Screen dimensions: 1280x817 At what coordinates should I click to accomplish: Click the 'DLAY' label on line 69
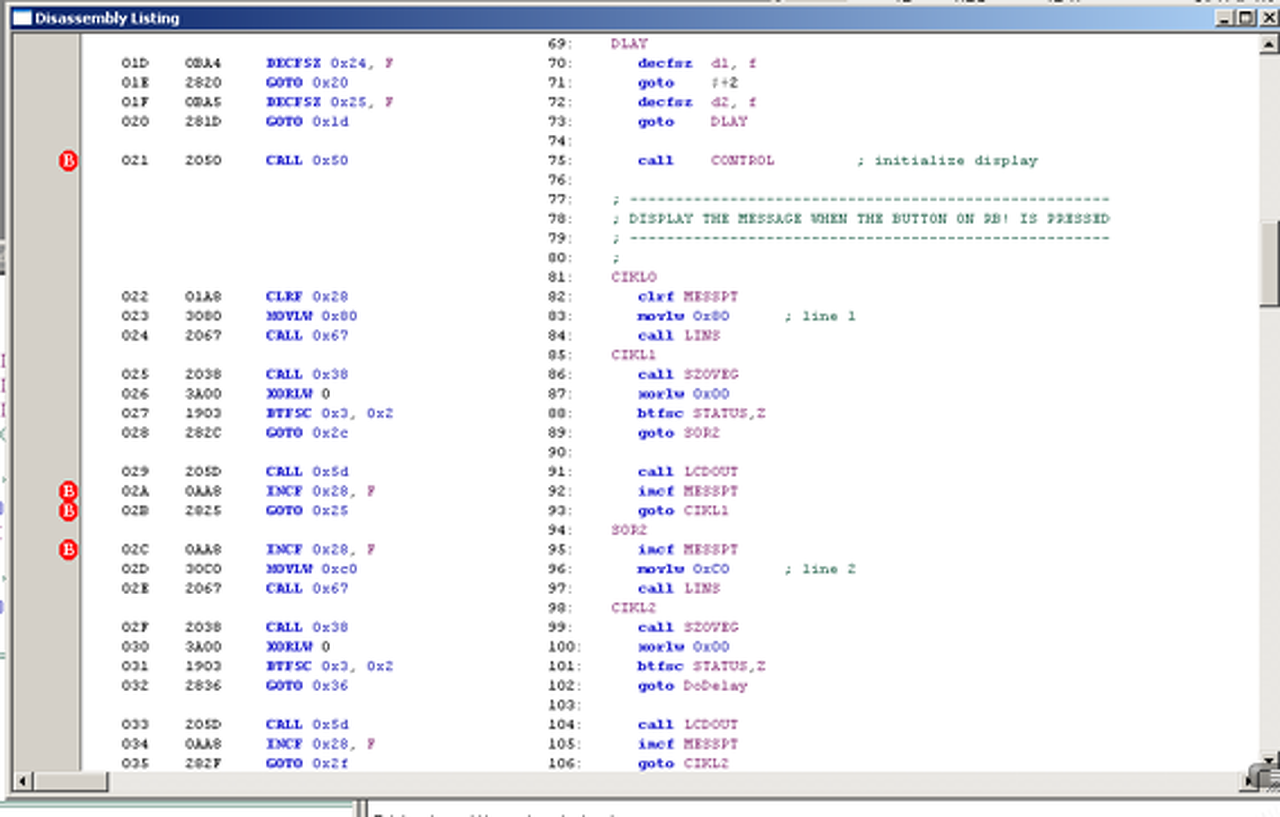(629, 44)
